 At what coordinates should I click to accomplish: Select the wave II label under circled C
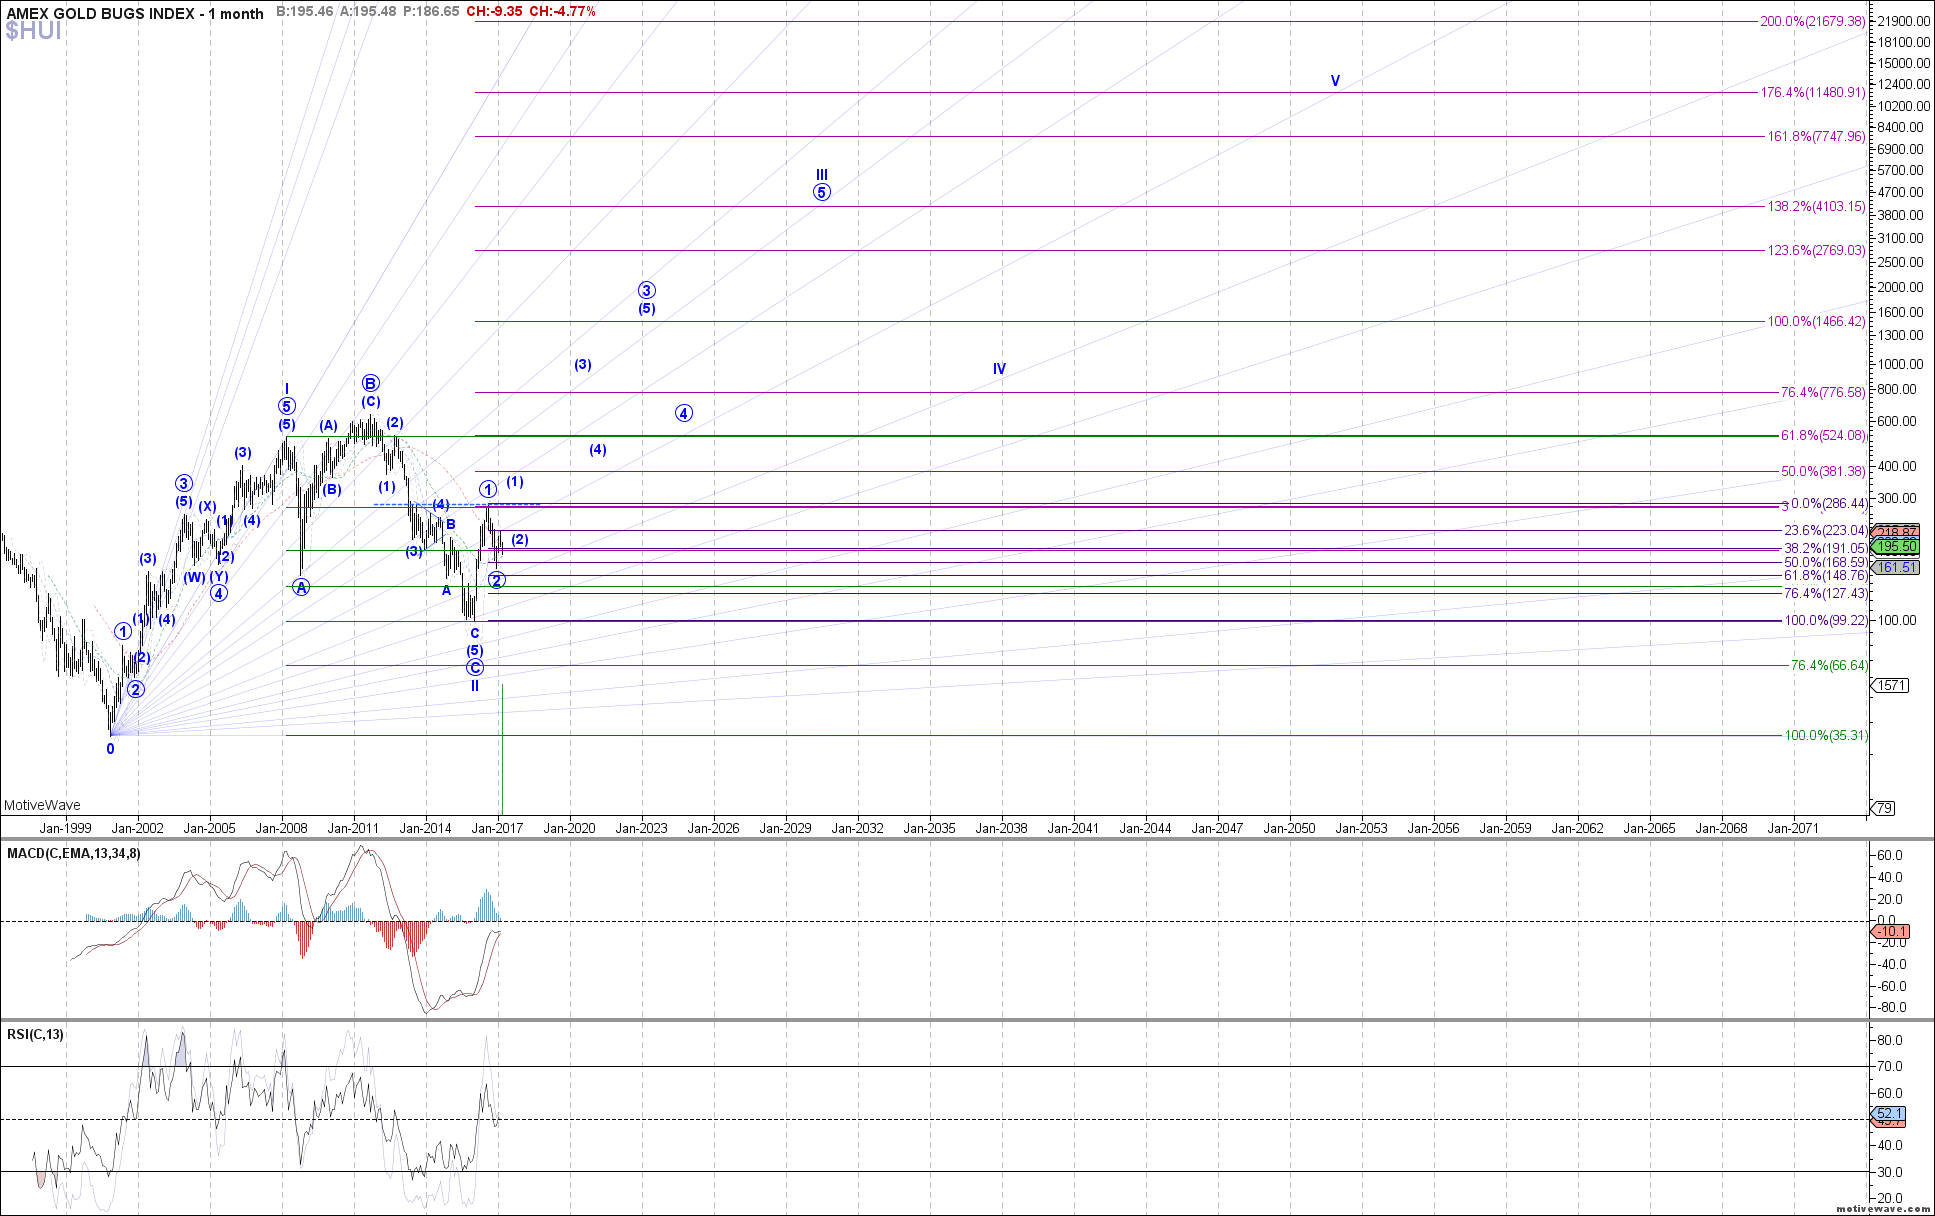[475, 686]
